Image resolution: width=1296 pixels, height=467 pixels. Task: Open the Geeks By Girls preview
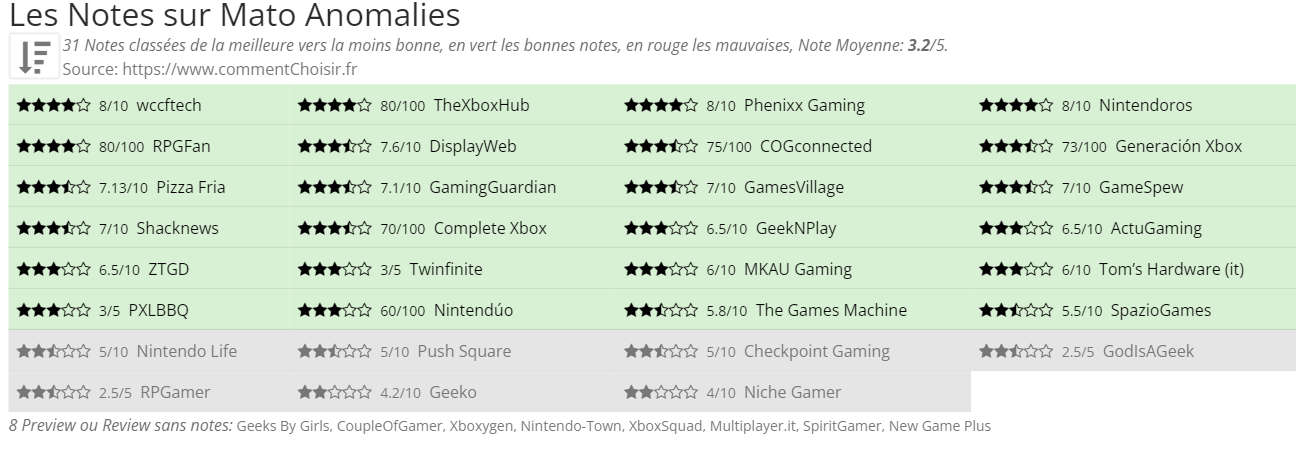[x=282, y=426]
